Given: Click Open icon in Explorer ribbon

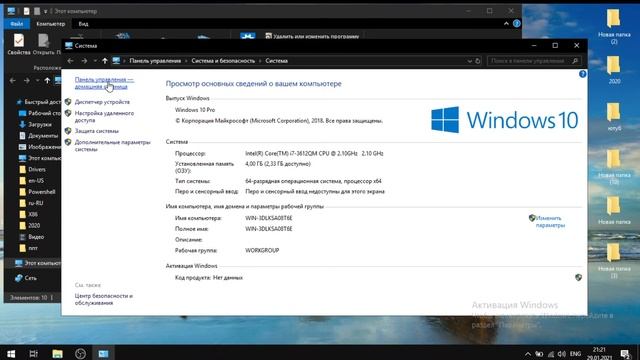Looking at the screenshot, I should pos(43,44).
